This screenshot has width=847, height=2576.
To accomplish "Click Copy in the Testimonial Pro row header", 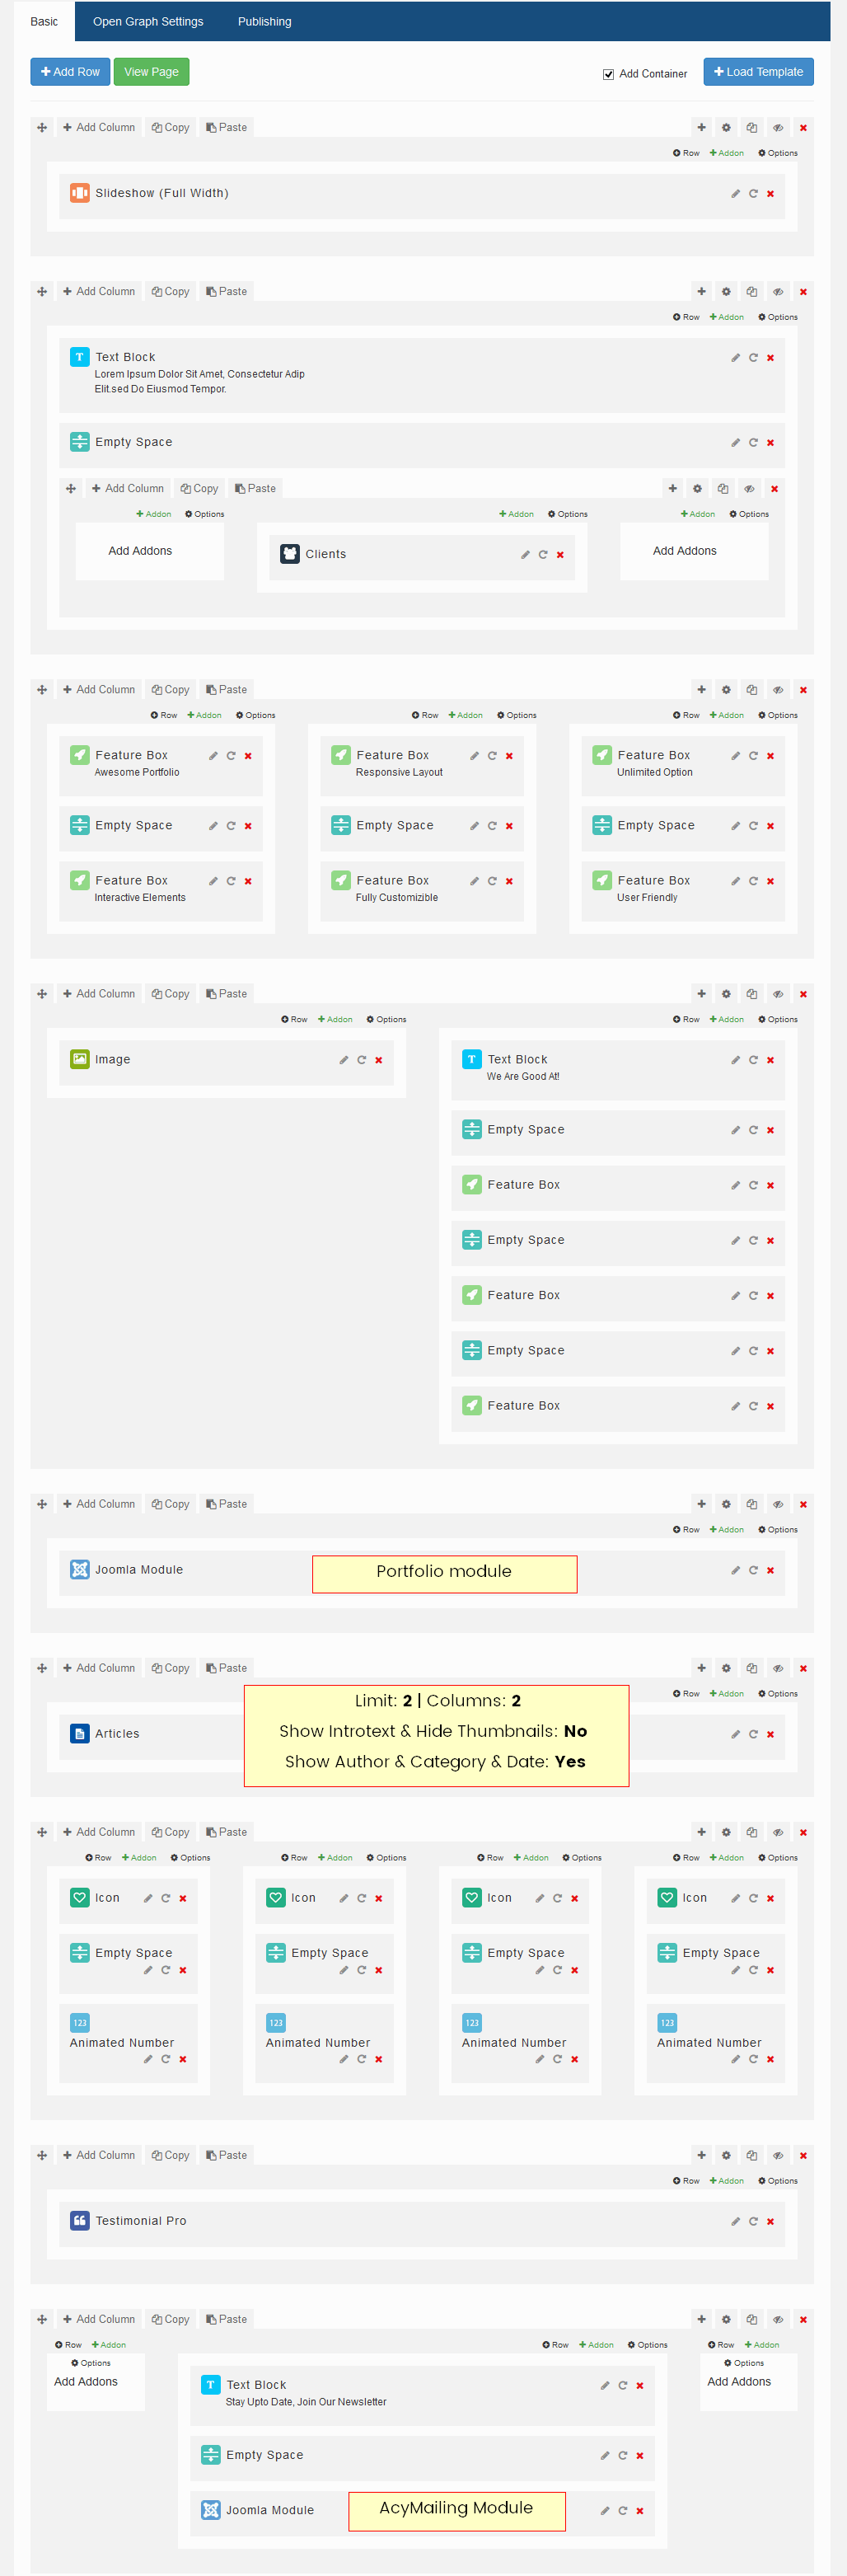I will tap(171, 2155).
